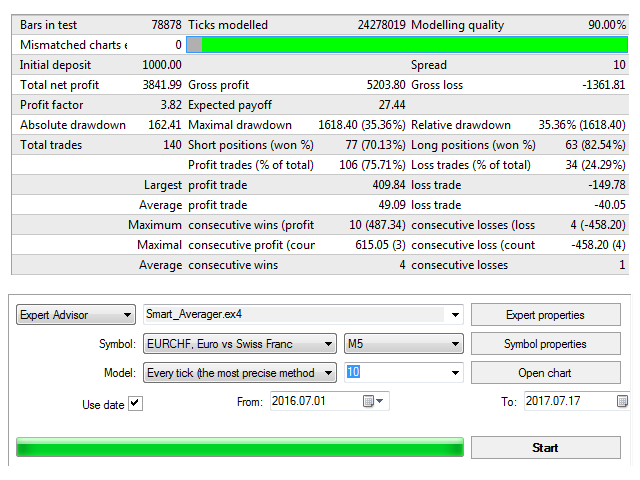Click consecutive losses value 4 (-458.20)
This screenshot has height=480, width=640.
(x=598, y=225)
